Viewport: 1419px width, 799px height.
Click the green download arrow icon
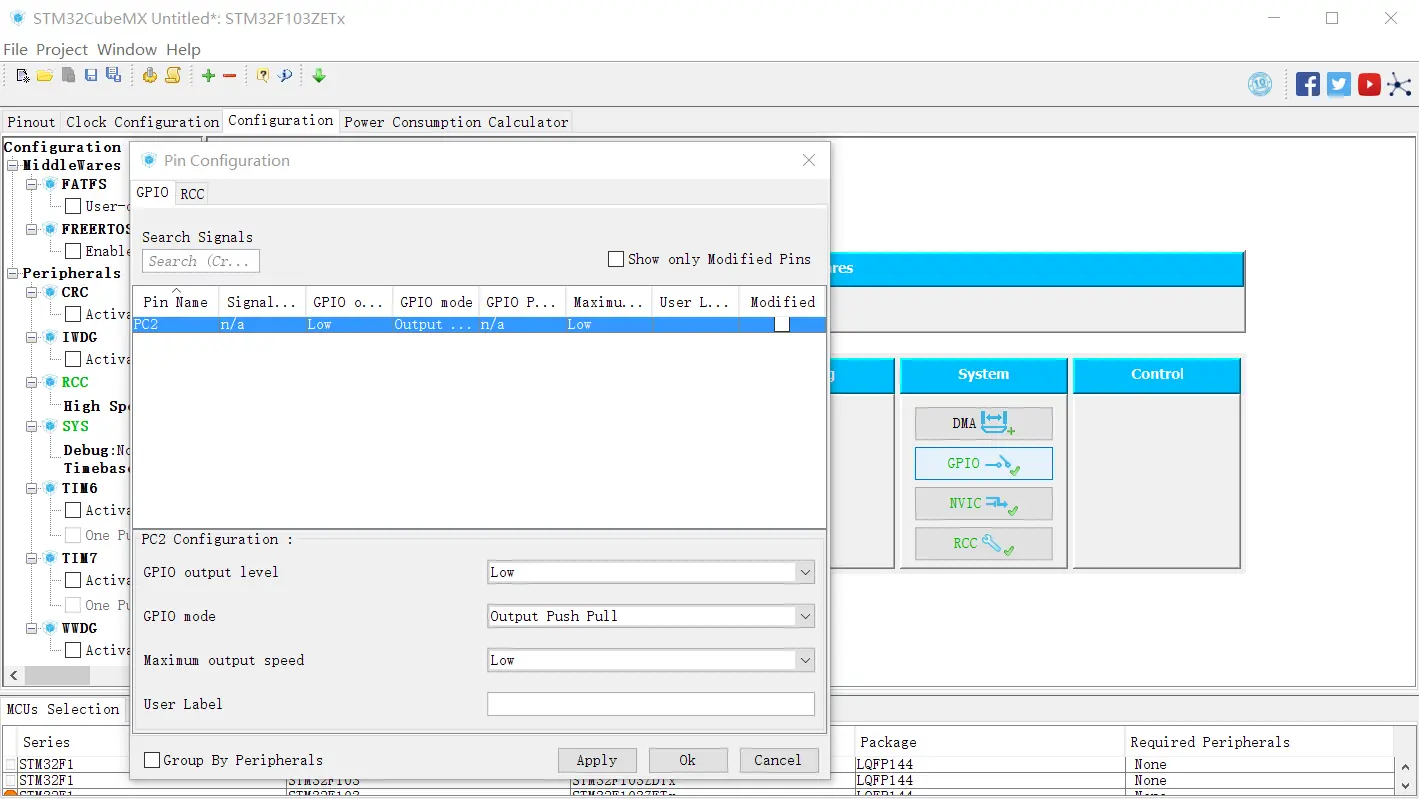pos(319,75)
